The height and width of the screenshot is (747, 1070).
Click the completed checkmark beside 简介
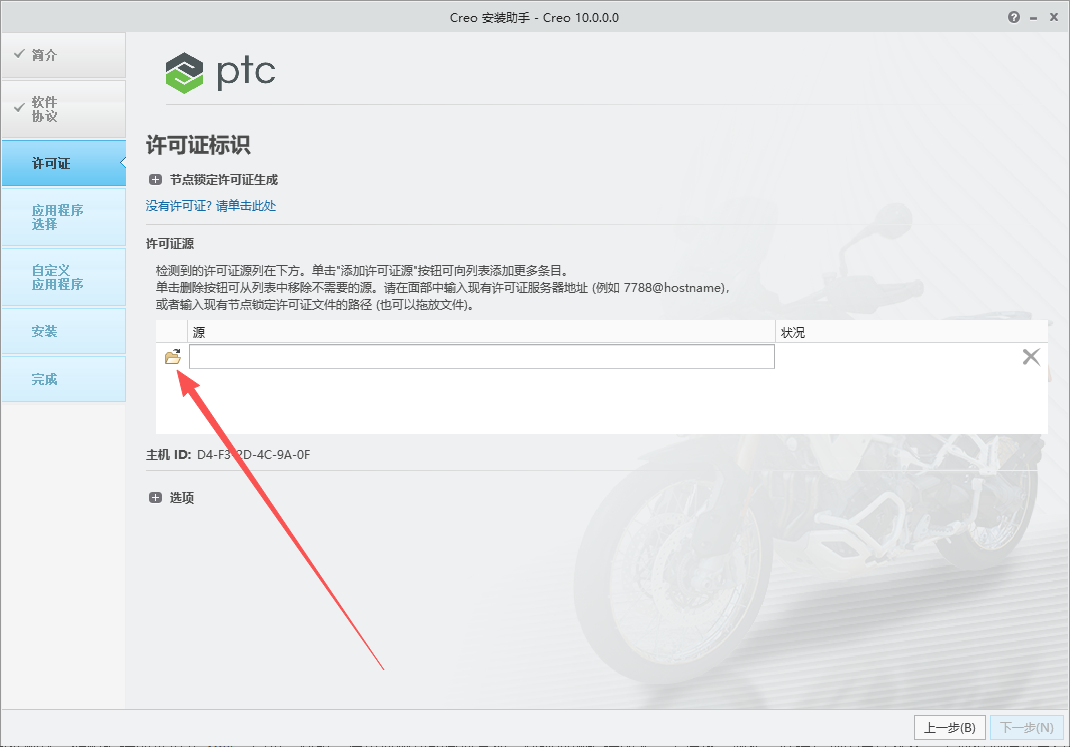[x=18, y=55]
